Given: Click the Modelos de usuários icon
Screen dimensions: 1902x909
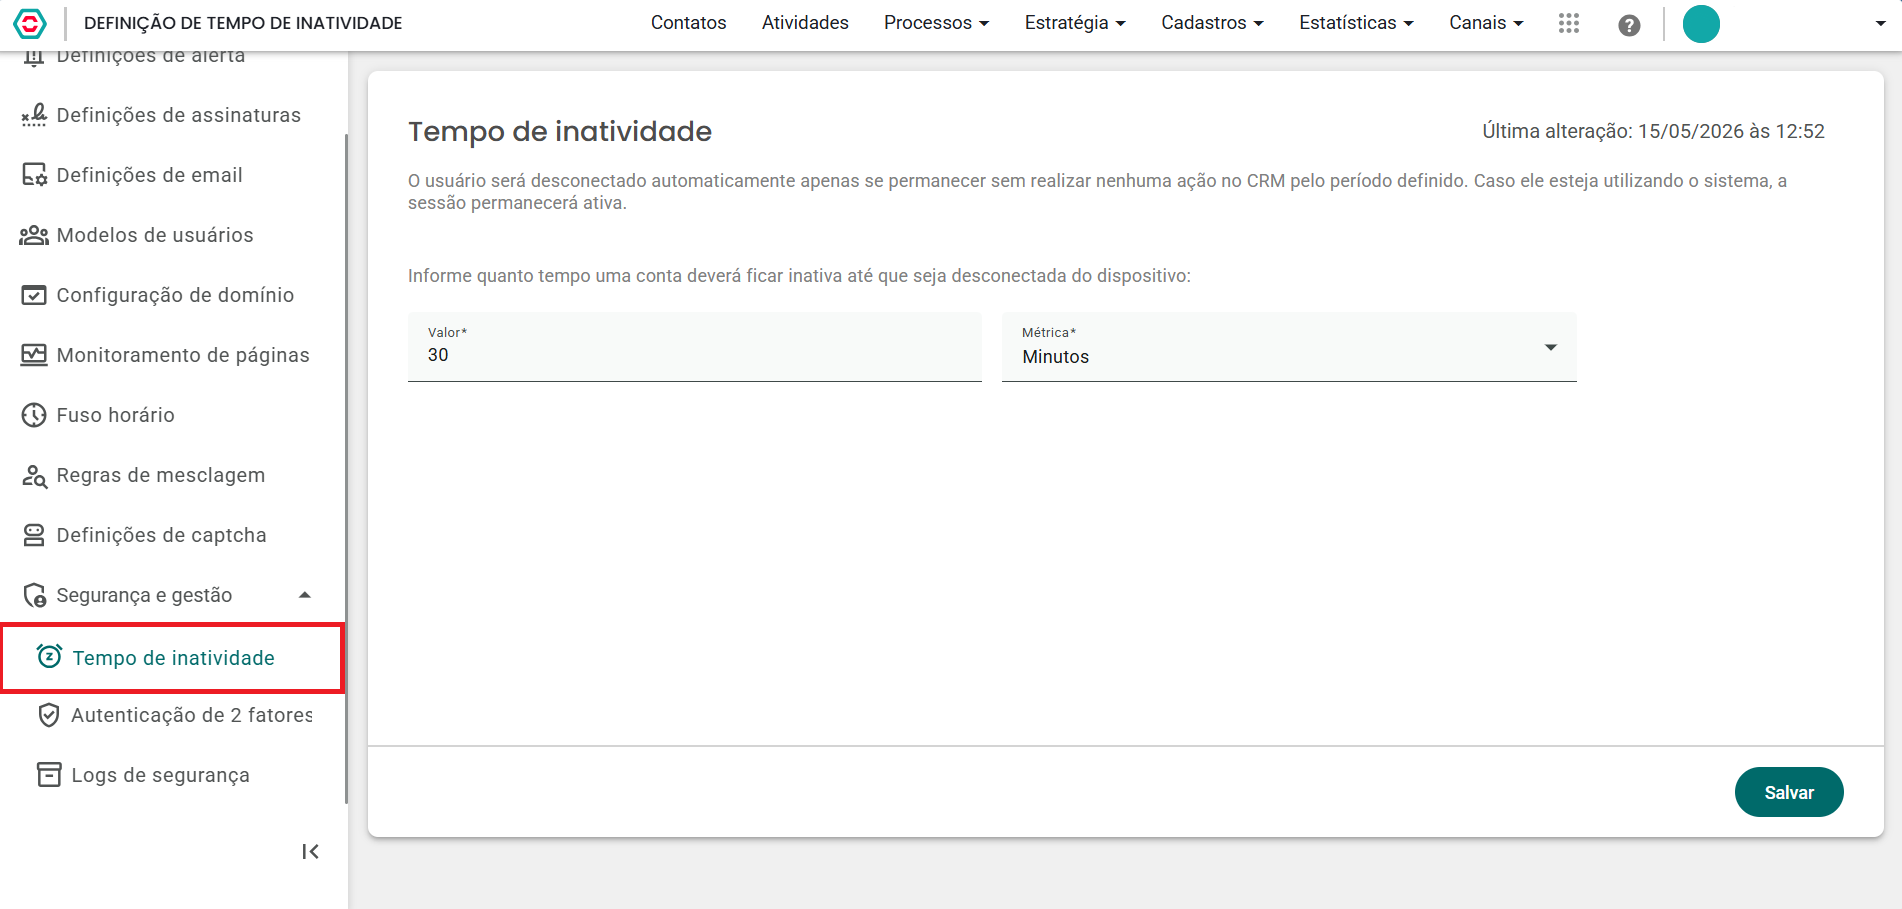Looking at the screenshot, I should 34,235.
